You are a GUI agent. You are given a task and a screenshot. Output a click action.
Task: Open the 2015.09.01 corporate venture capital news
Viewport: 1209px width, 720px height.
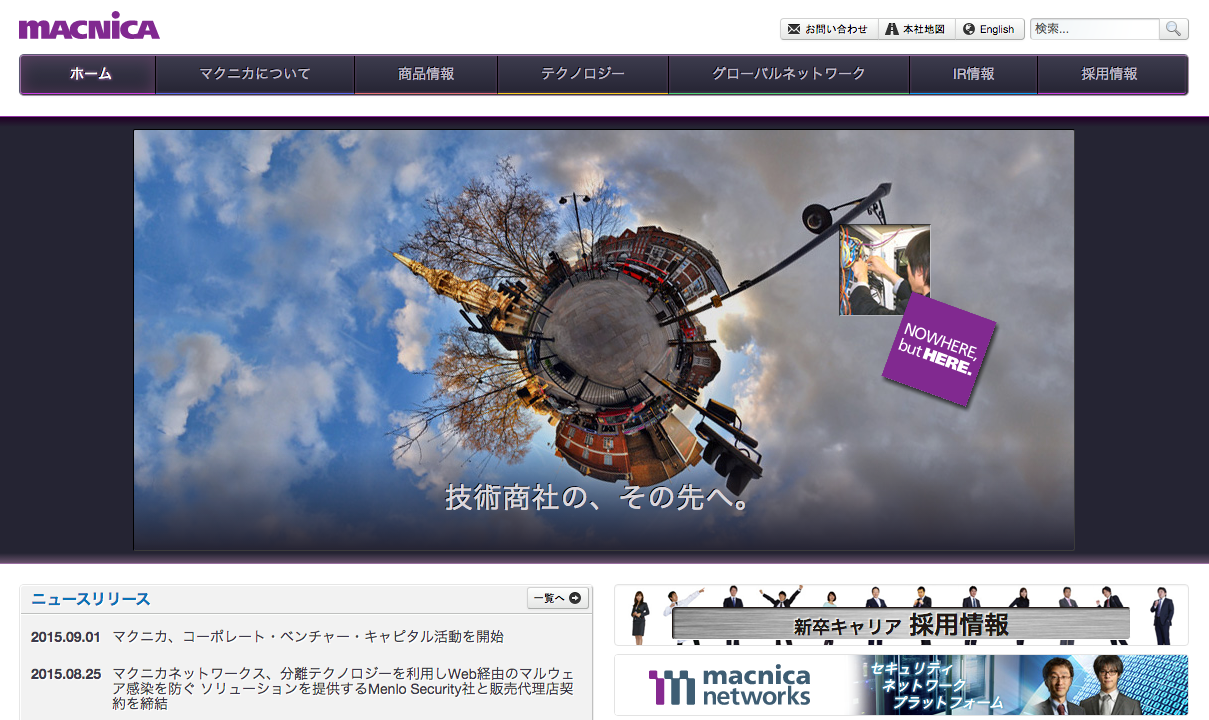click(308, 636)
